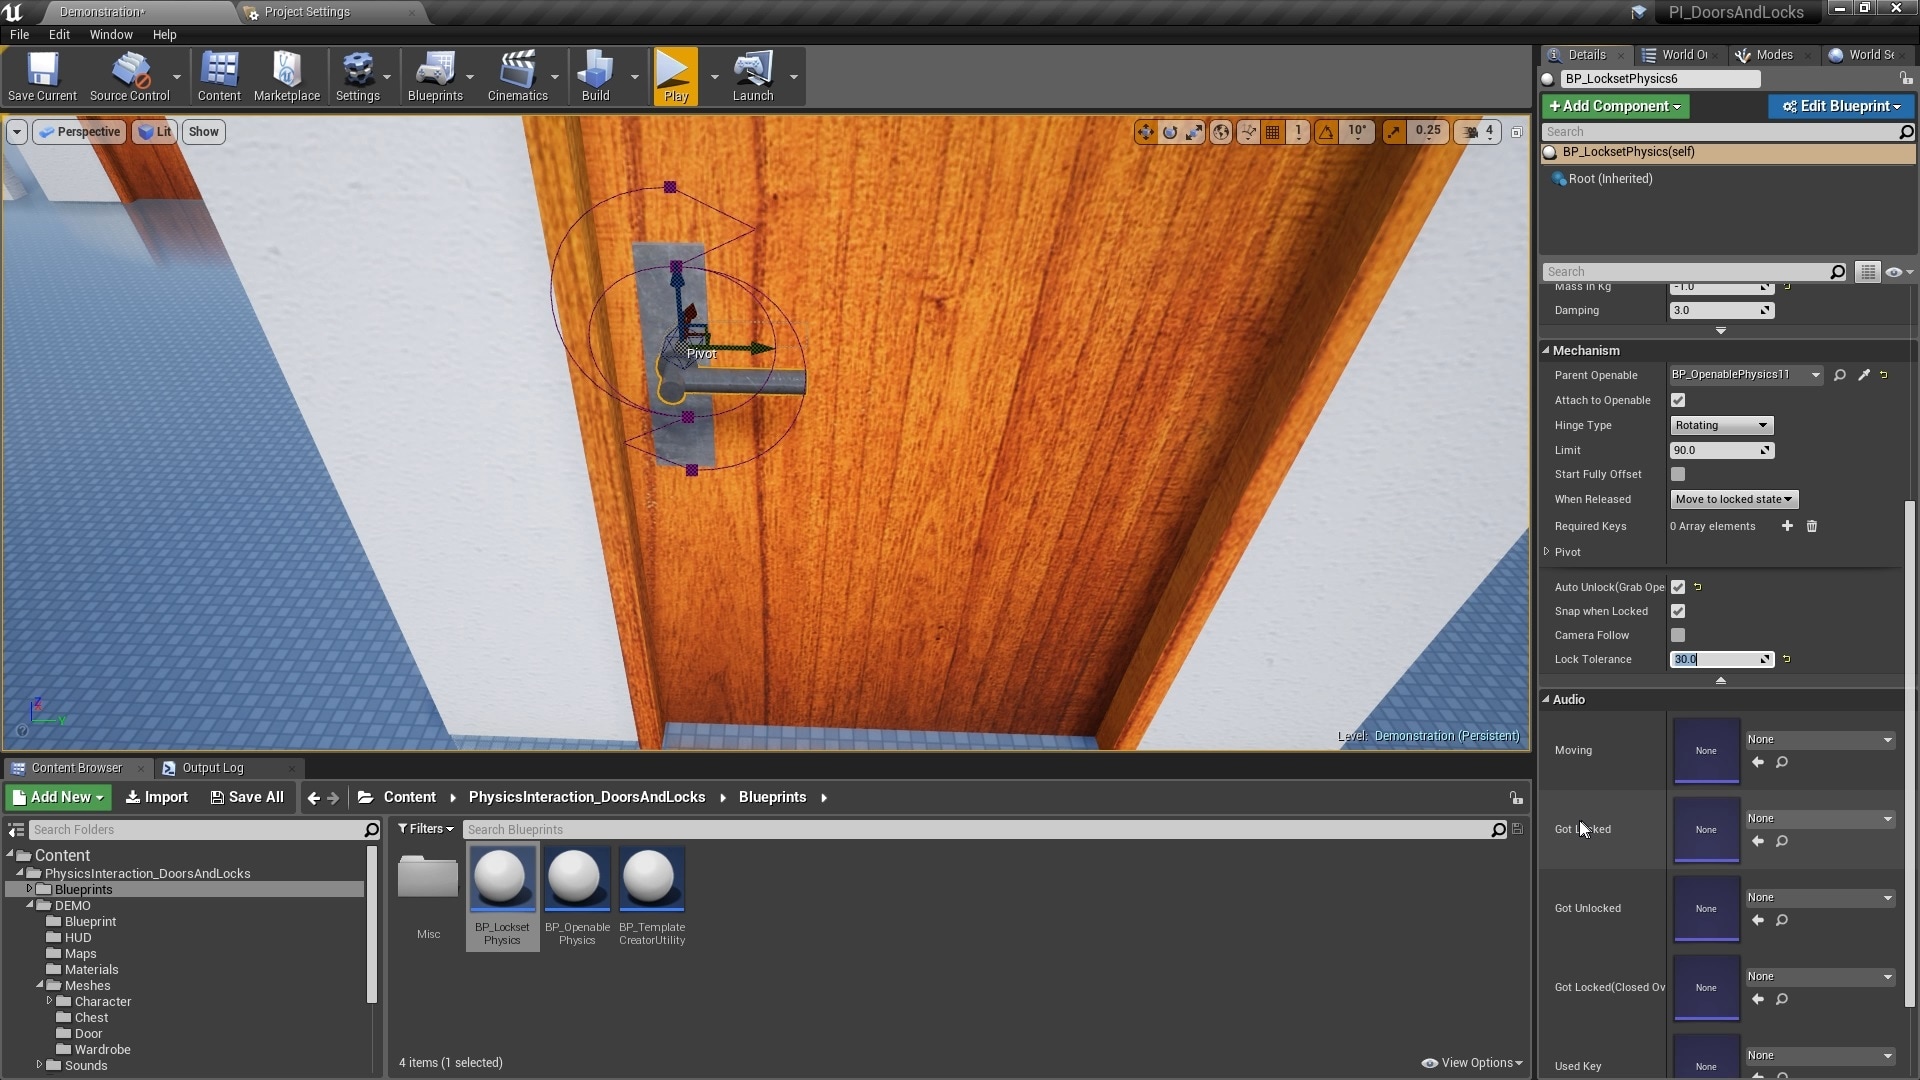Disable Snap when Locked
The image size is (1920, 1080).
coord(1678,611)
